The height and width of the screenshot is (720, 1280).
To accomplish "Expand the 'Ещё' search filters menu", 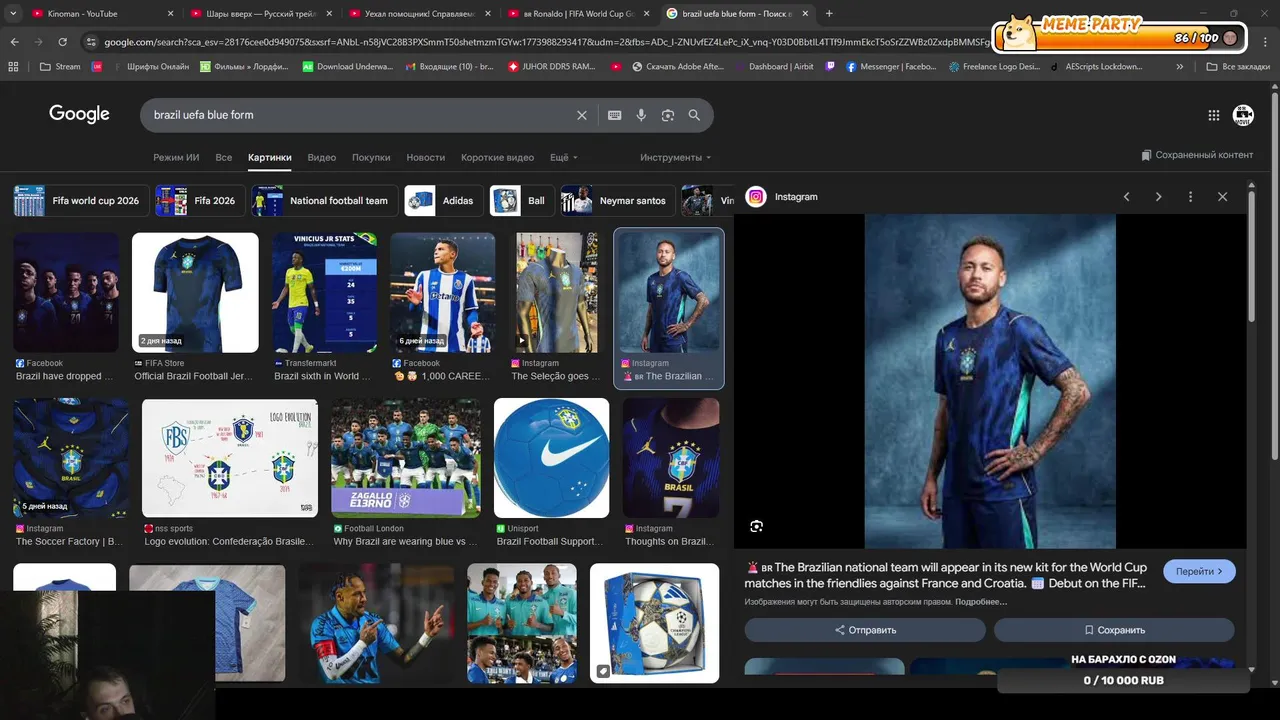I will (564, 158).
